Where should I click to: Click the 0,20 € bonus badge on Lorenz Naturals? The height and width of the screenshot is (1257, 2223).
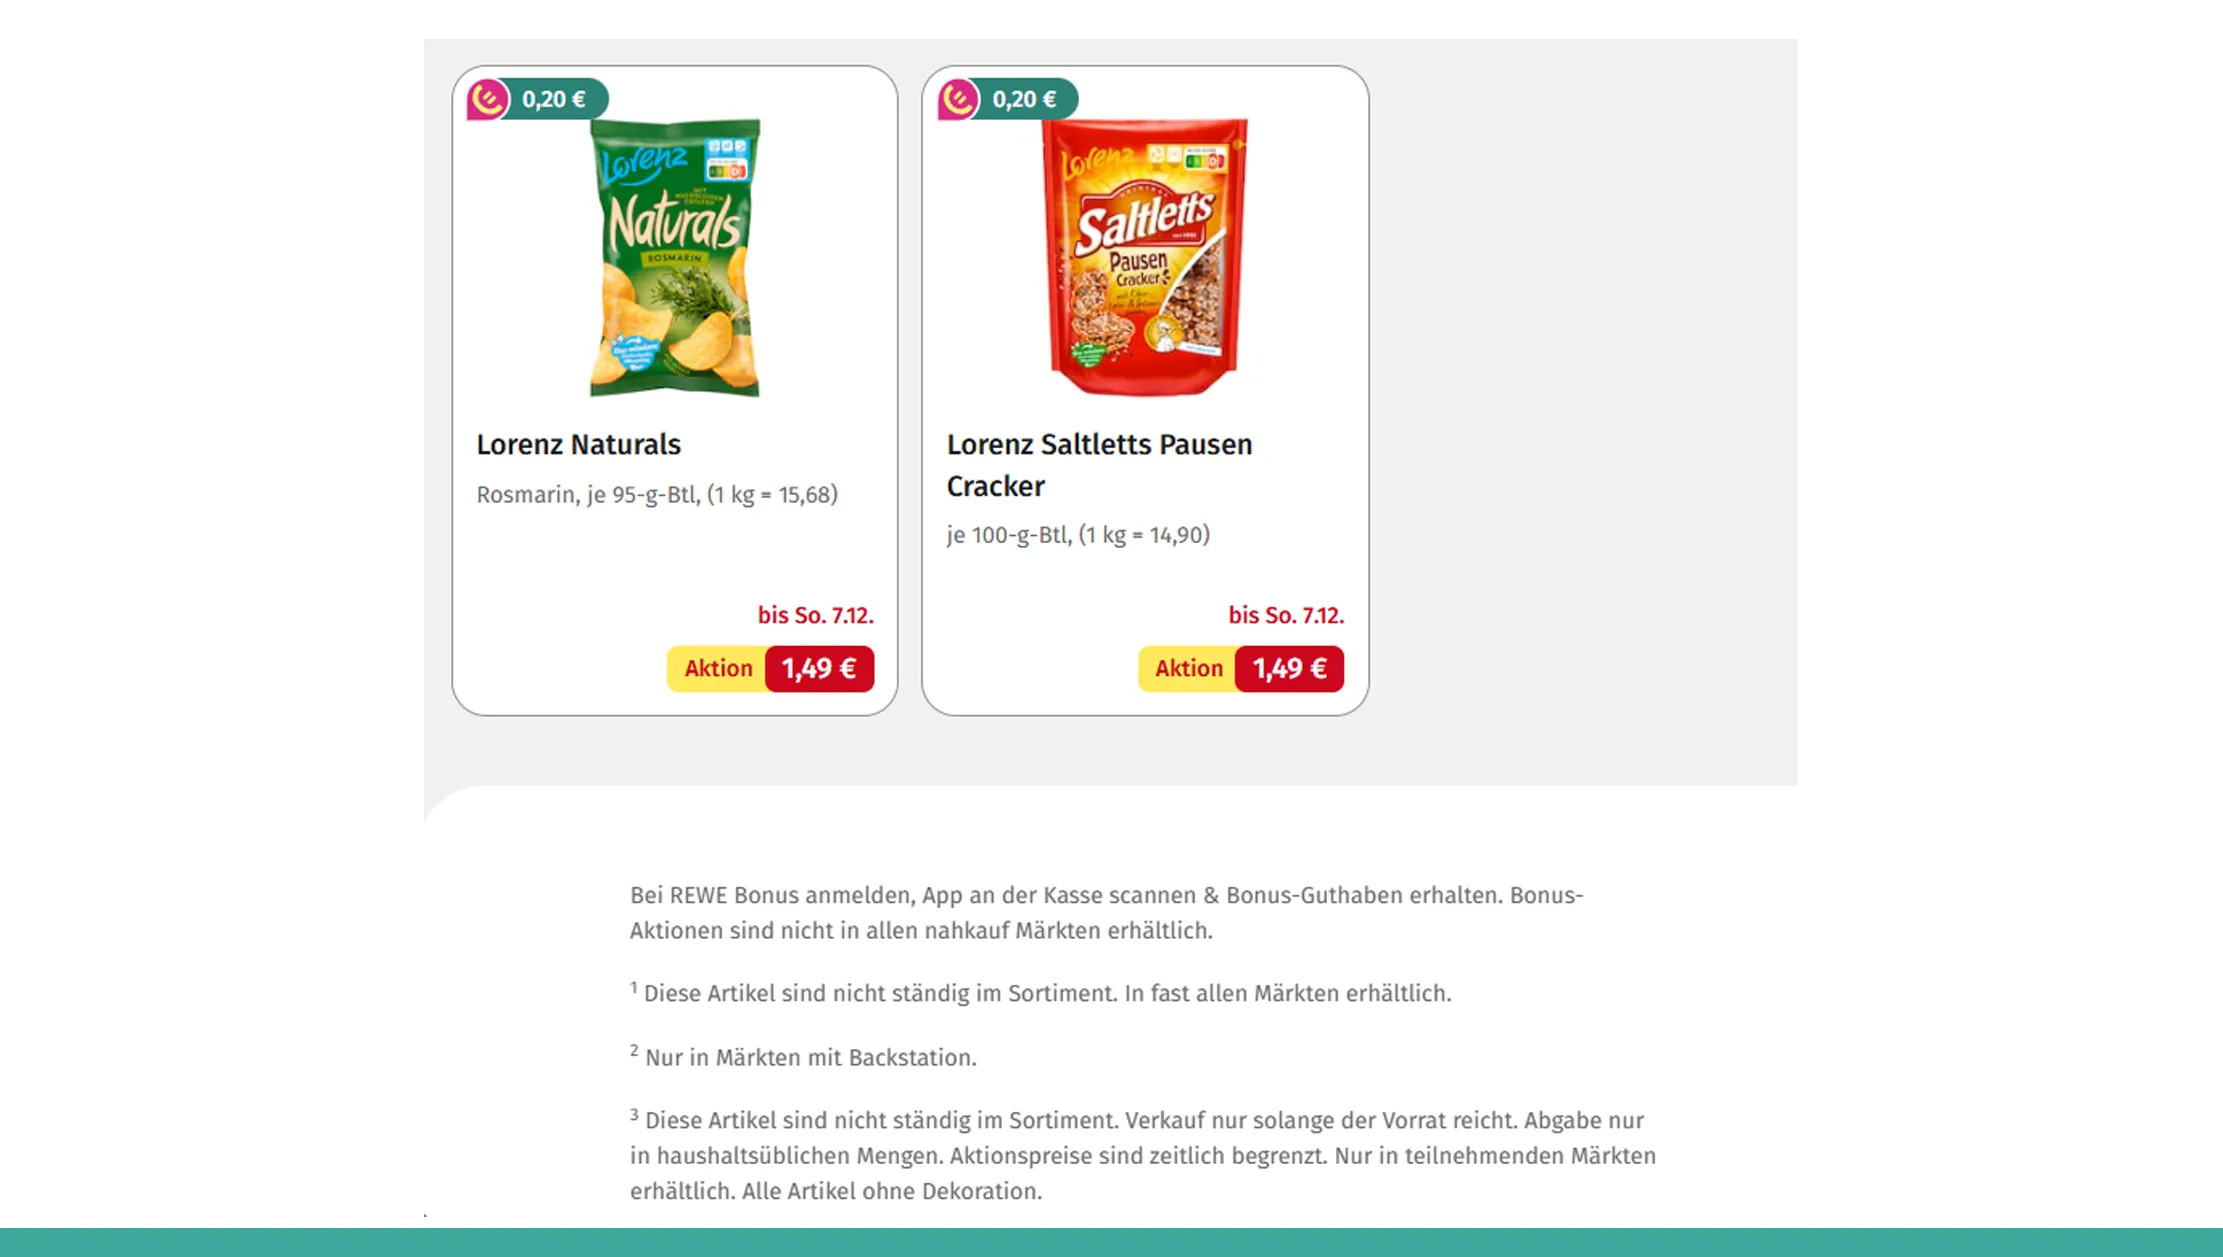552,98
